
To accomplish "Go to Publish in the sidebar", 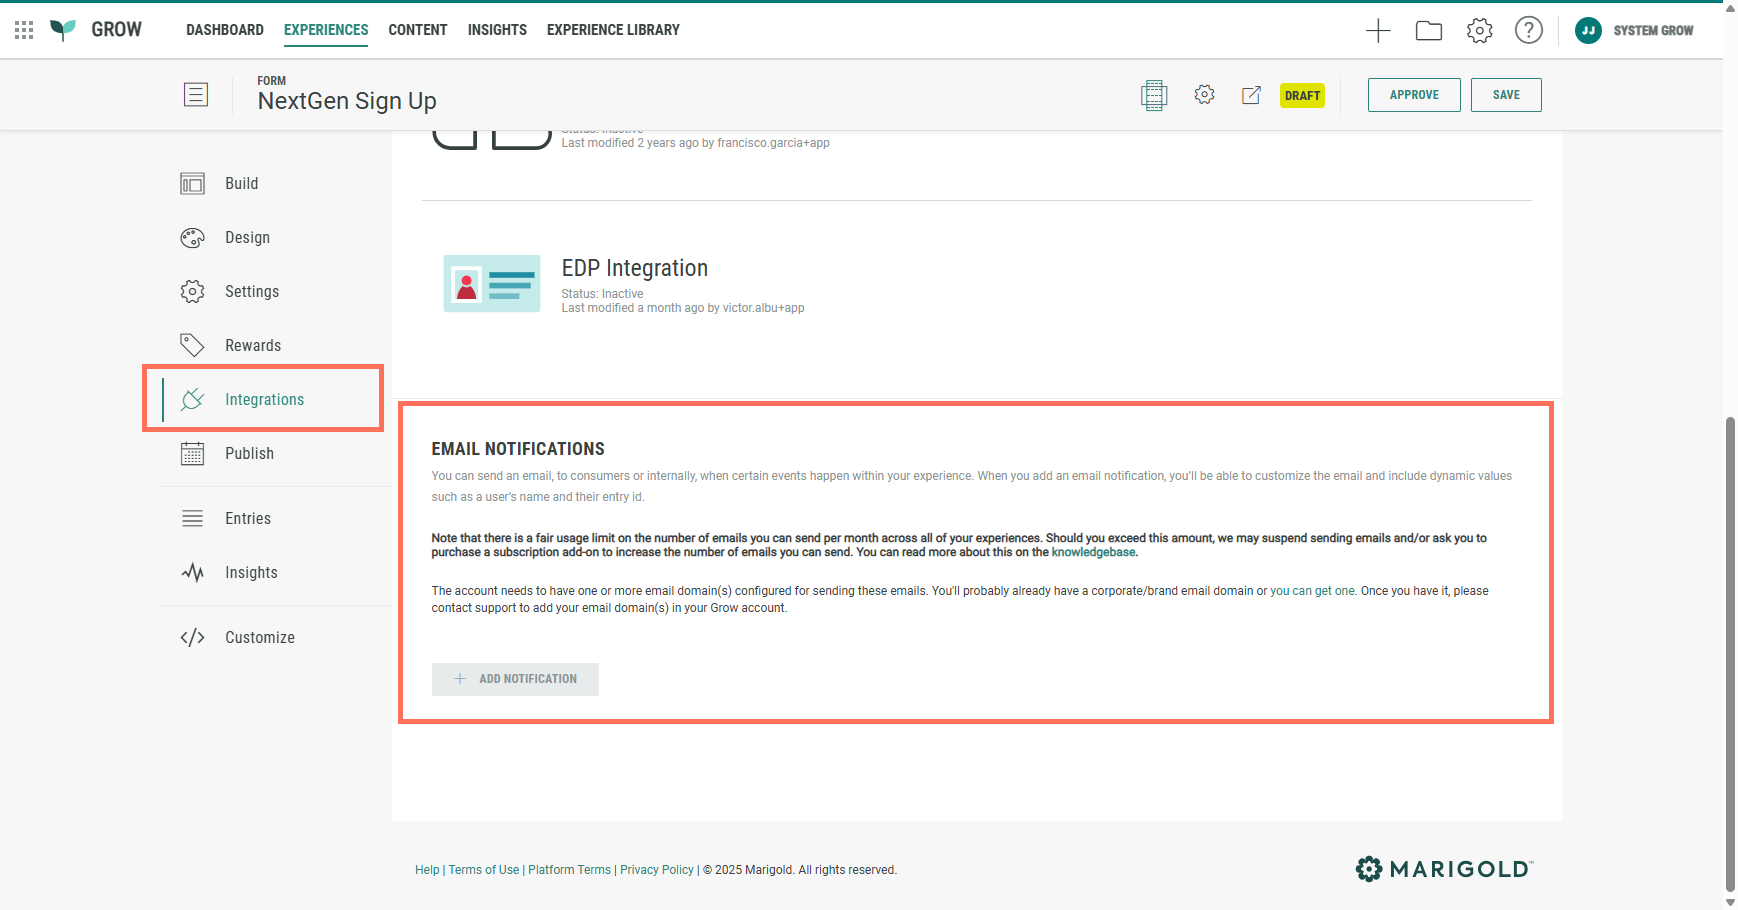I will coord(249,454).
